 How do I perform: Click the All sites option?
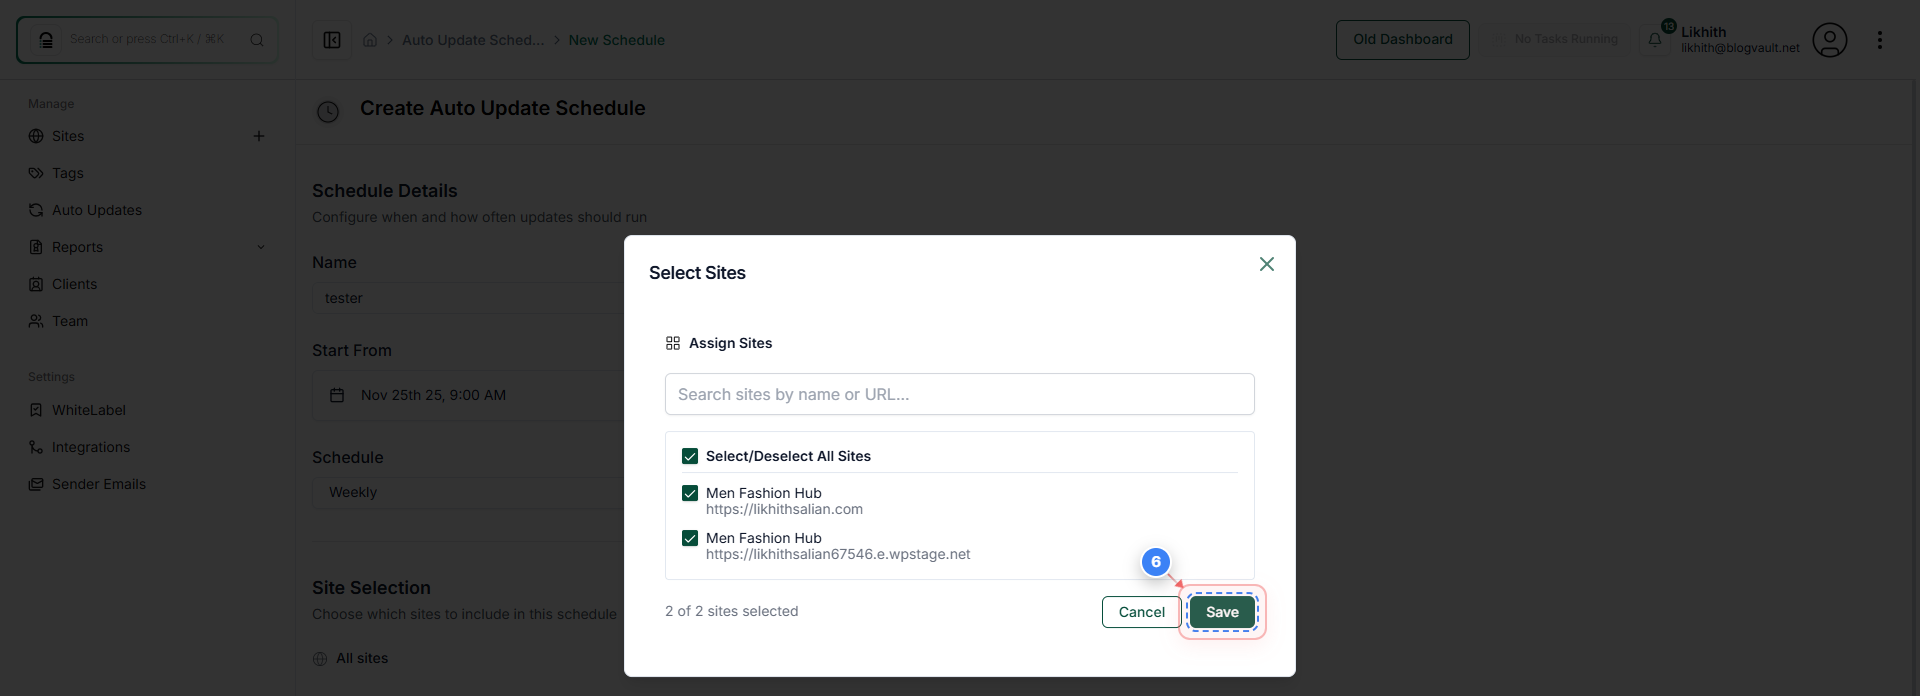362,658
